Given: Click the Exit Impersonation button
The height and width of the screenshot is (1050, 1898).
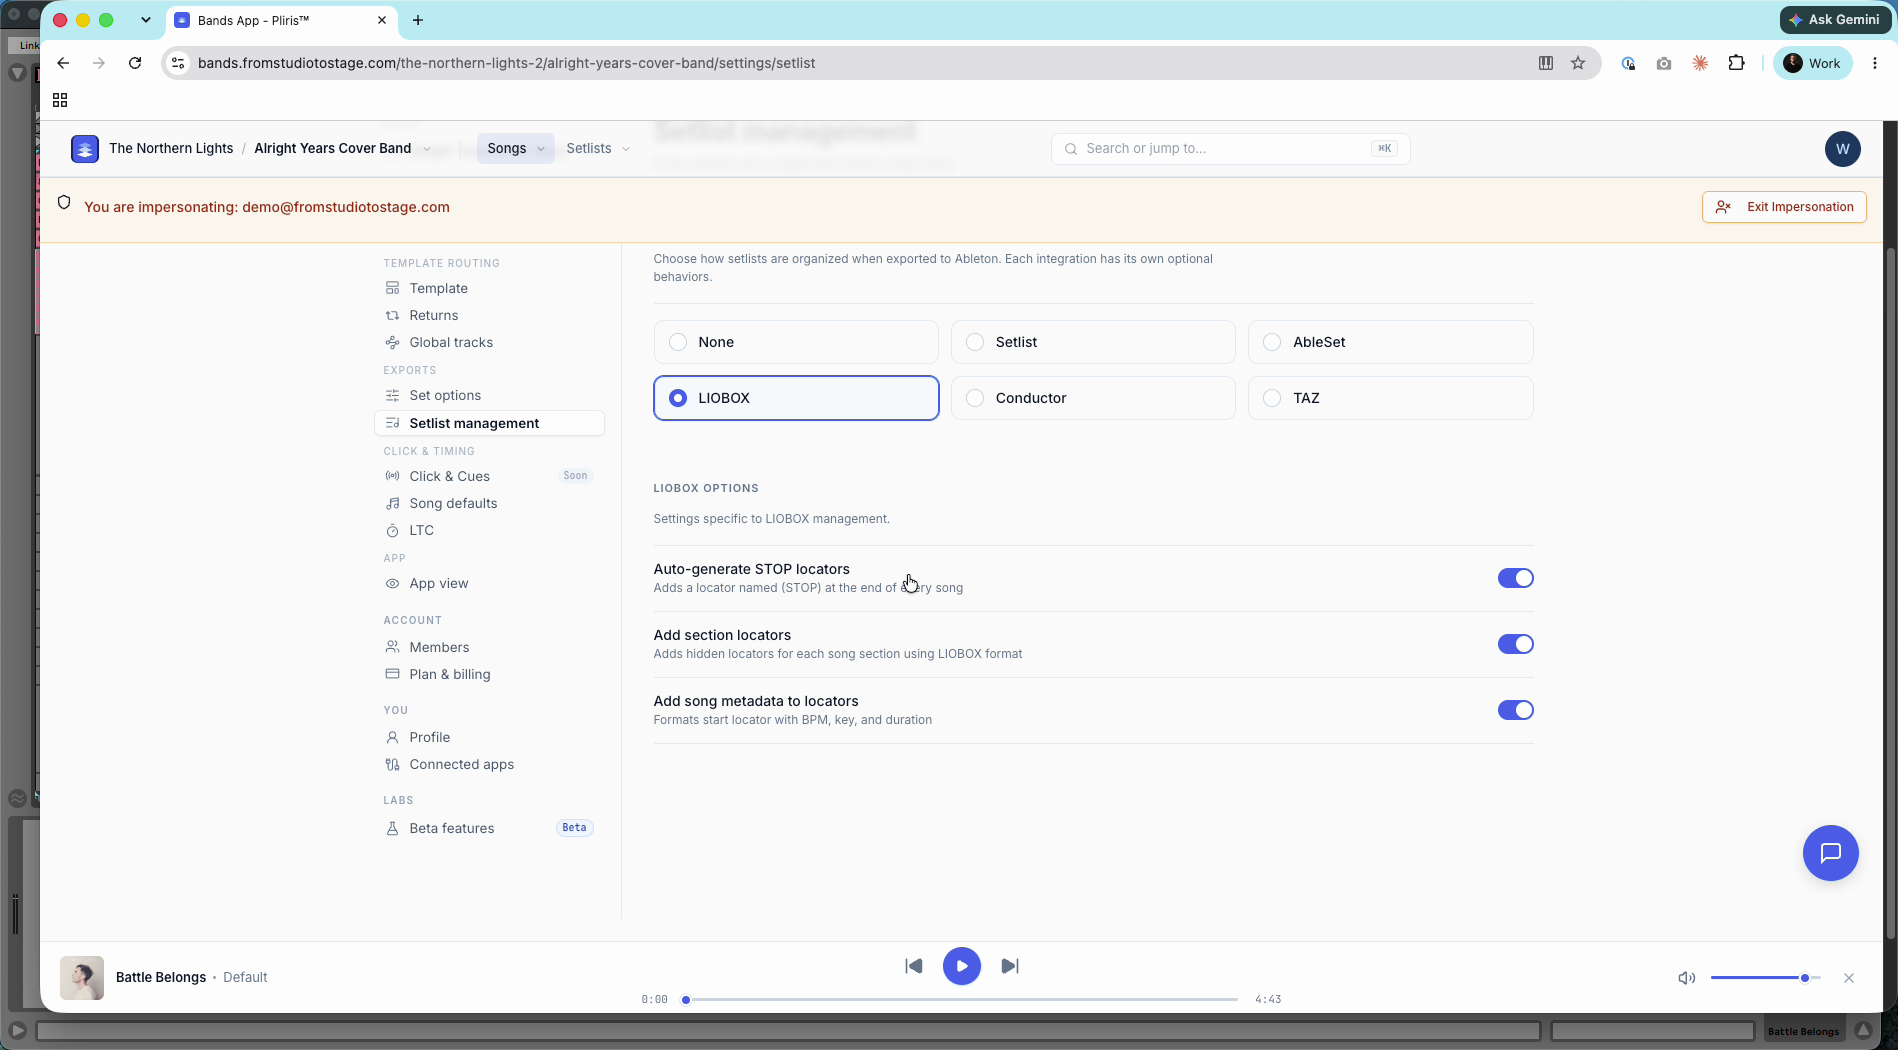Looking at the screenshot, I should click(1784, 207).
